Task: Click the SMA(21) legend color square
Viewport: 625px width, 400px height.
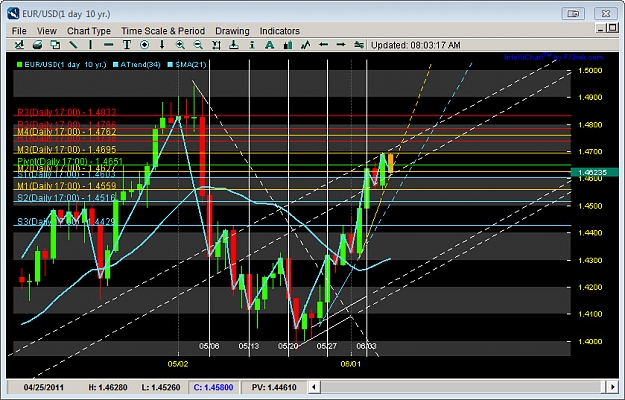Action: coord(170,64)
